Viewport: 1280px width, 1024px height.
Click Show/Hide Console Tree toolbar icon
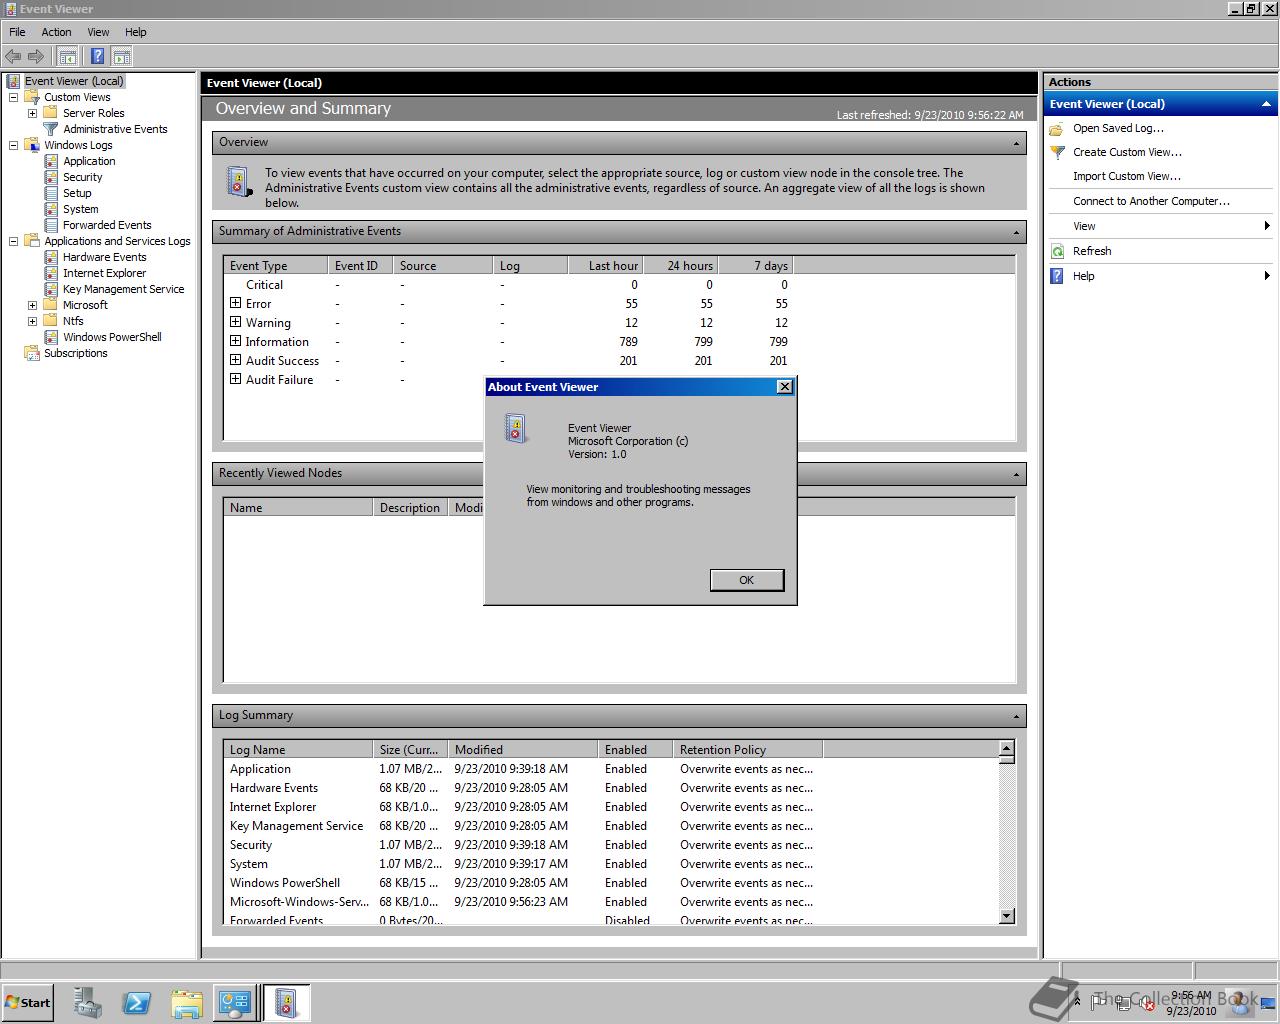(67, 56)
